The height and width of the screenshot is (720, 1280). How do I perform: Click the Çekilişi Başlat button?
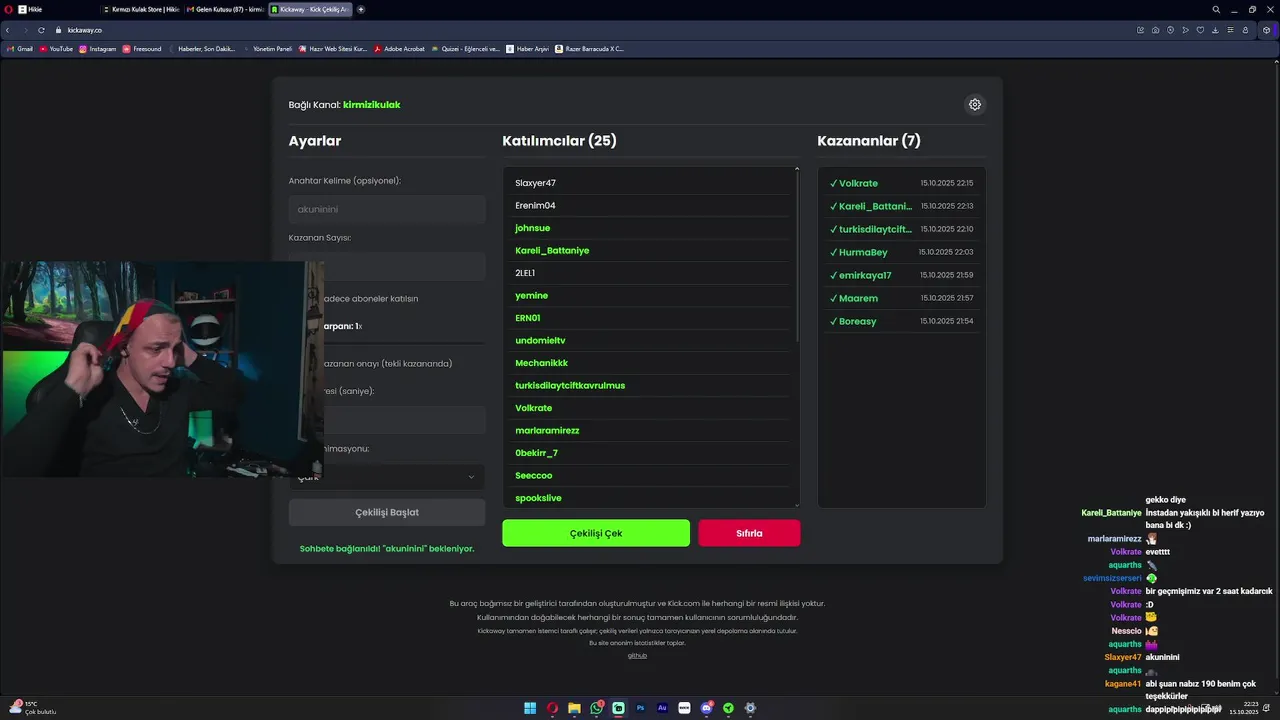click(387, 512)
